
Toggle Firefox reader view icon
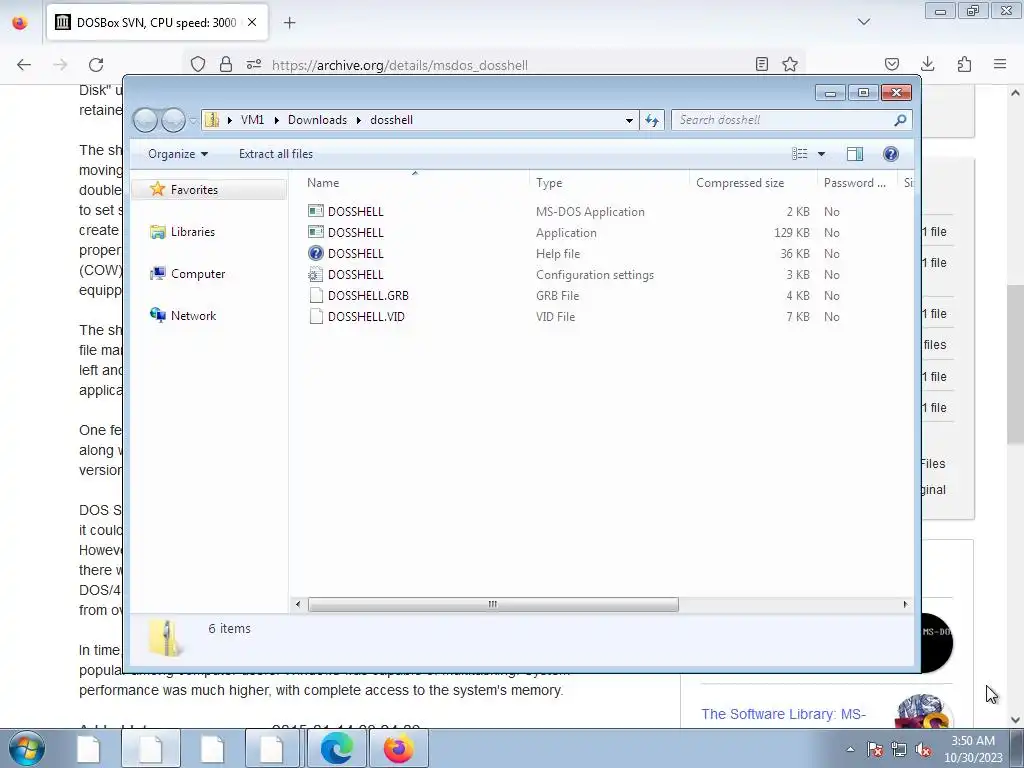tap(761, 64)
